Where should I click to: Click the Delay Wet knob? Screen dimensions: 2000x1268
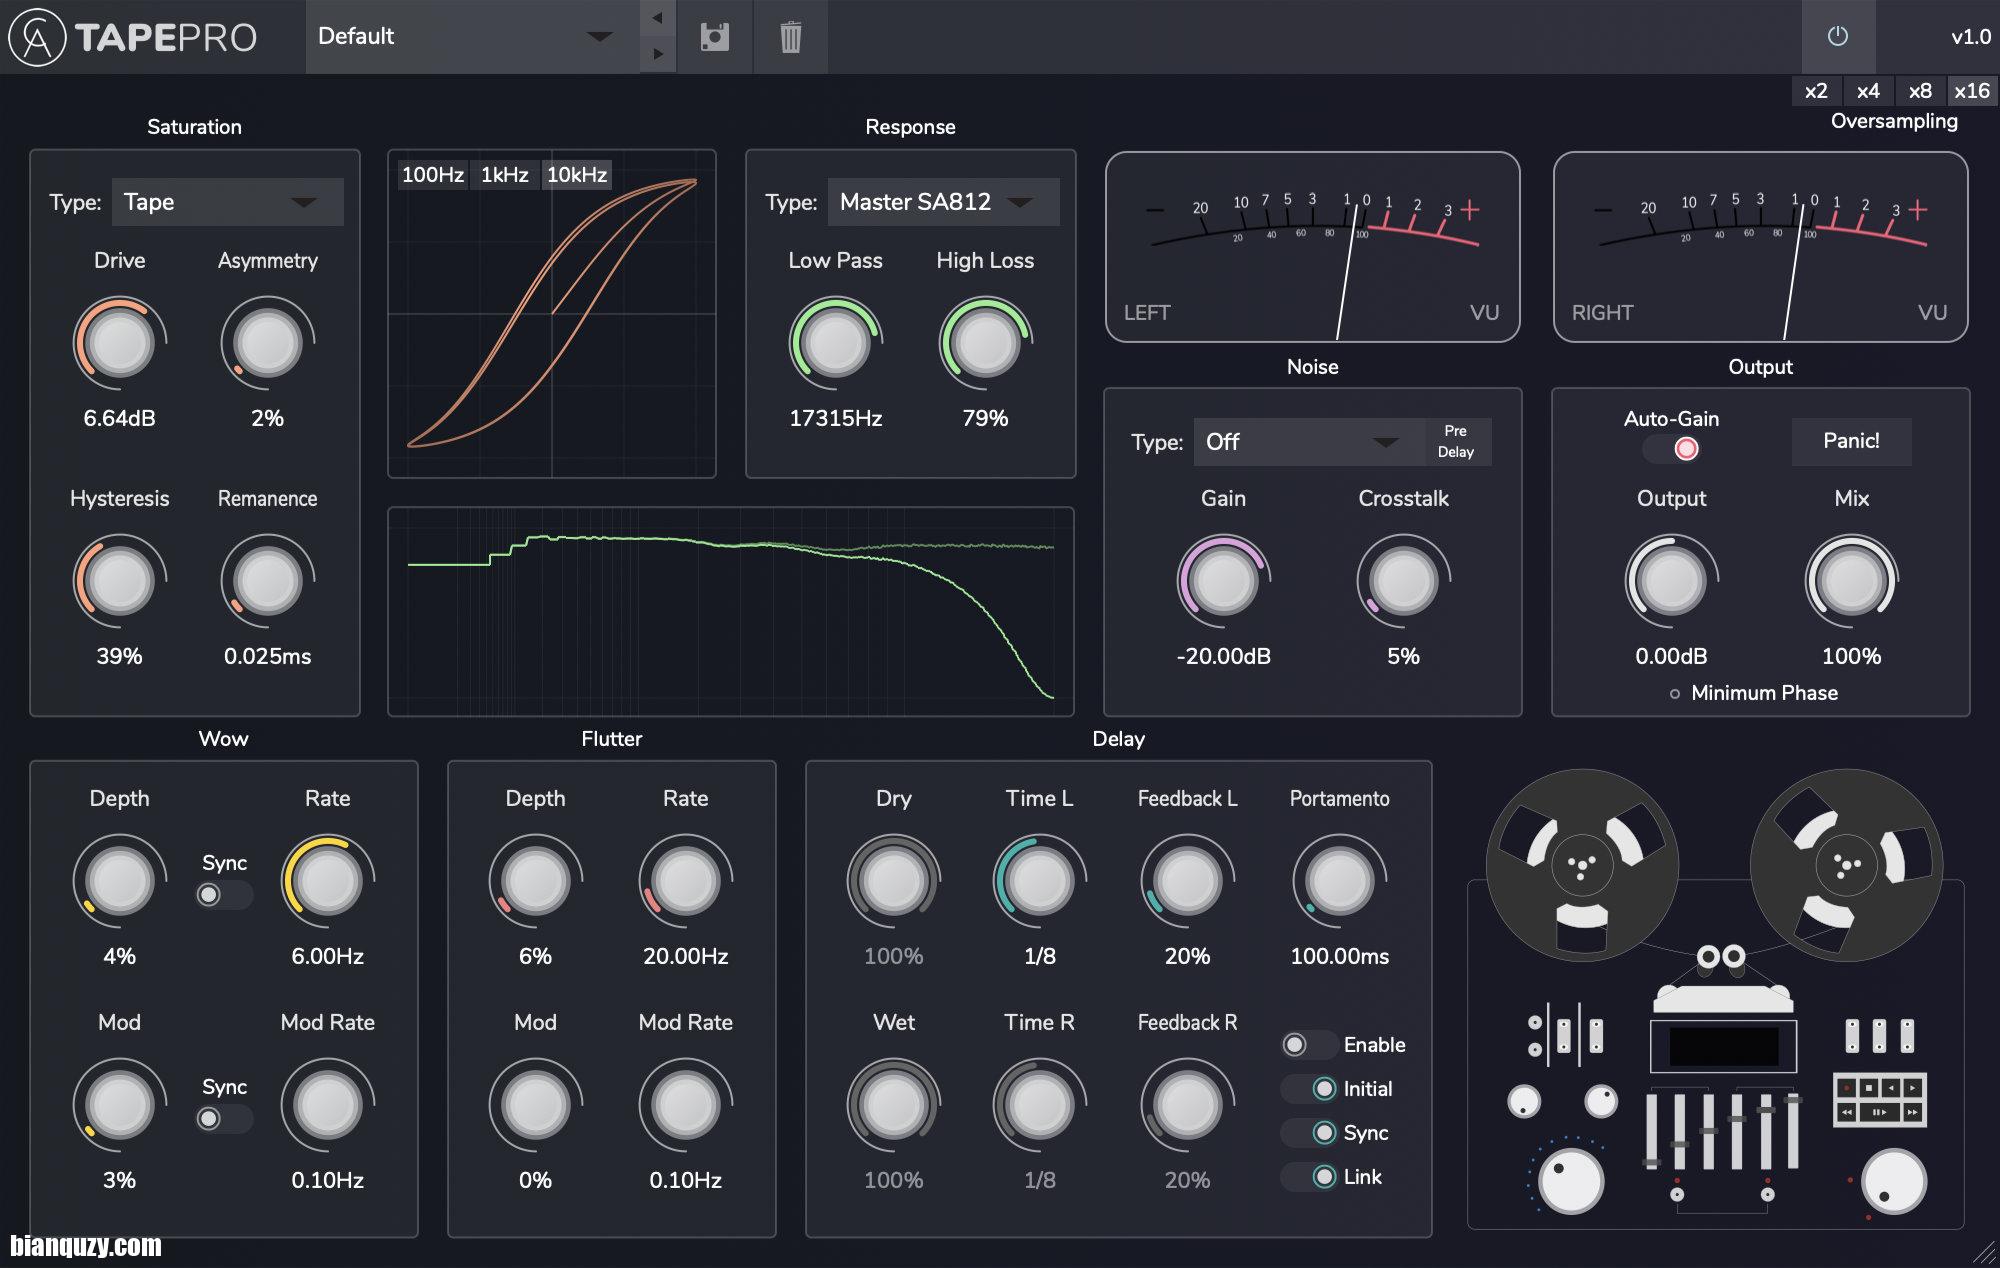[x=894, y=1105]
